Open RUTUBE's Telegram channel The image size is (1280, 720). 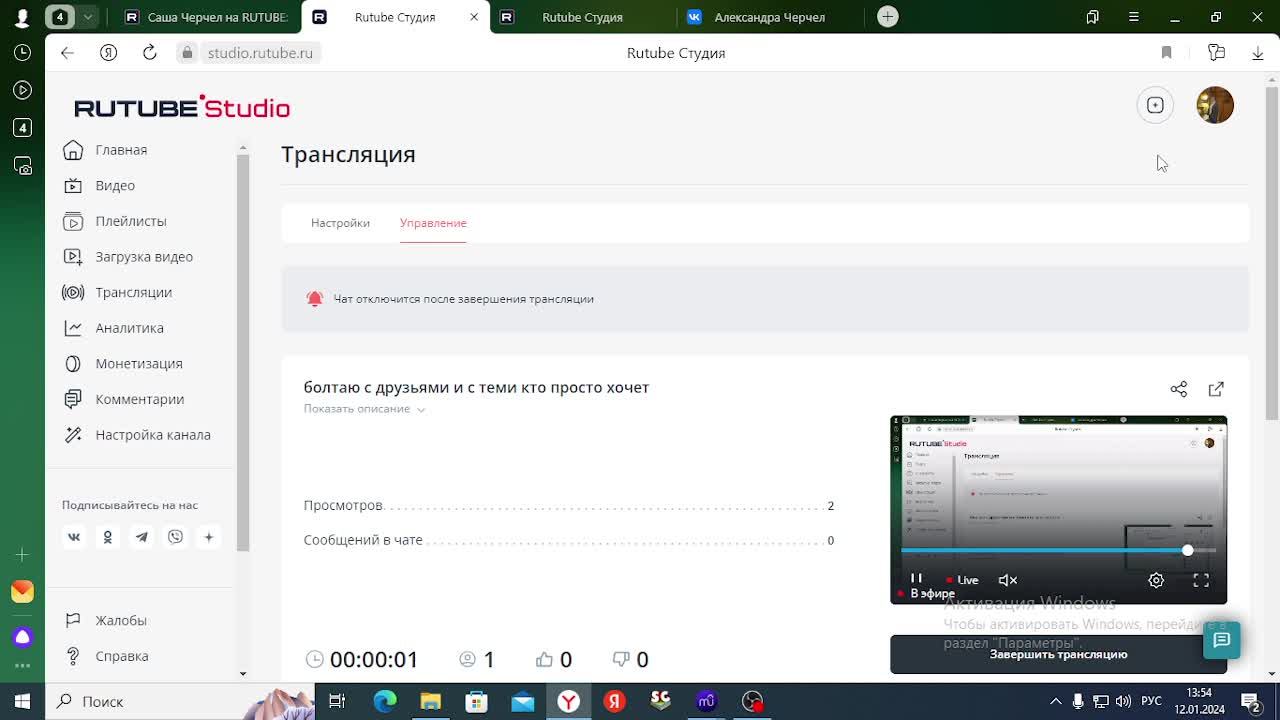(142, 537)
